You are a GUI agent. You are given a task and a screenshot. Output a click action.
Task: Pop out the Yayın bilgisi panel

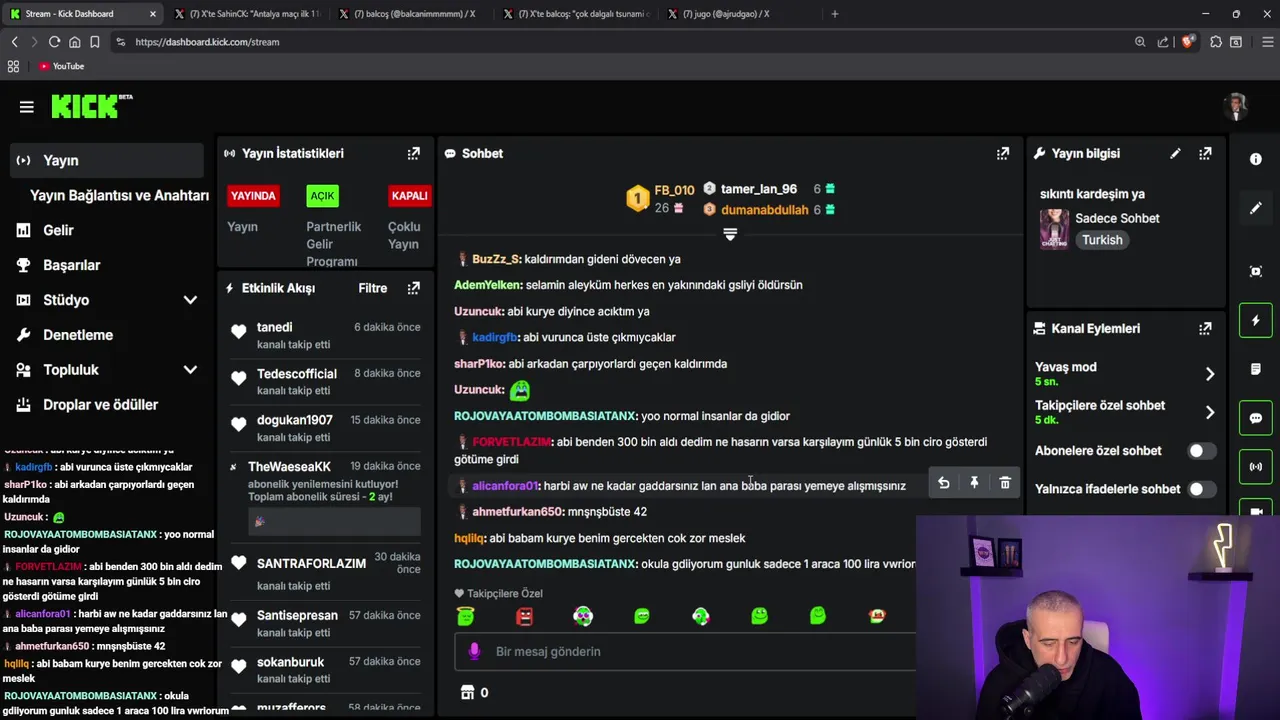[1205, 153]
